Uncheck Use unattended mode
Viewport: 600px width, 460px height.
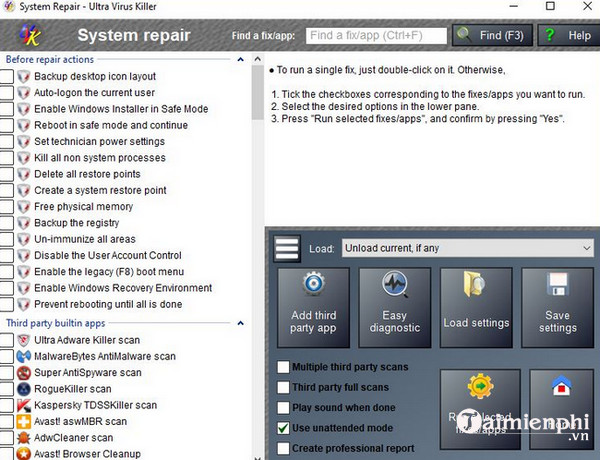coord(284,428)
